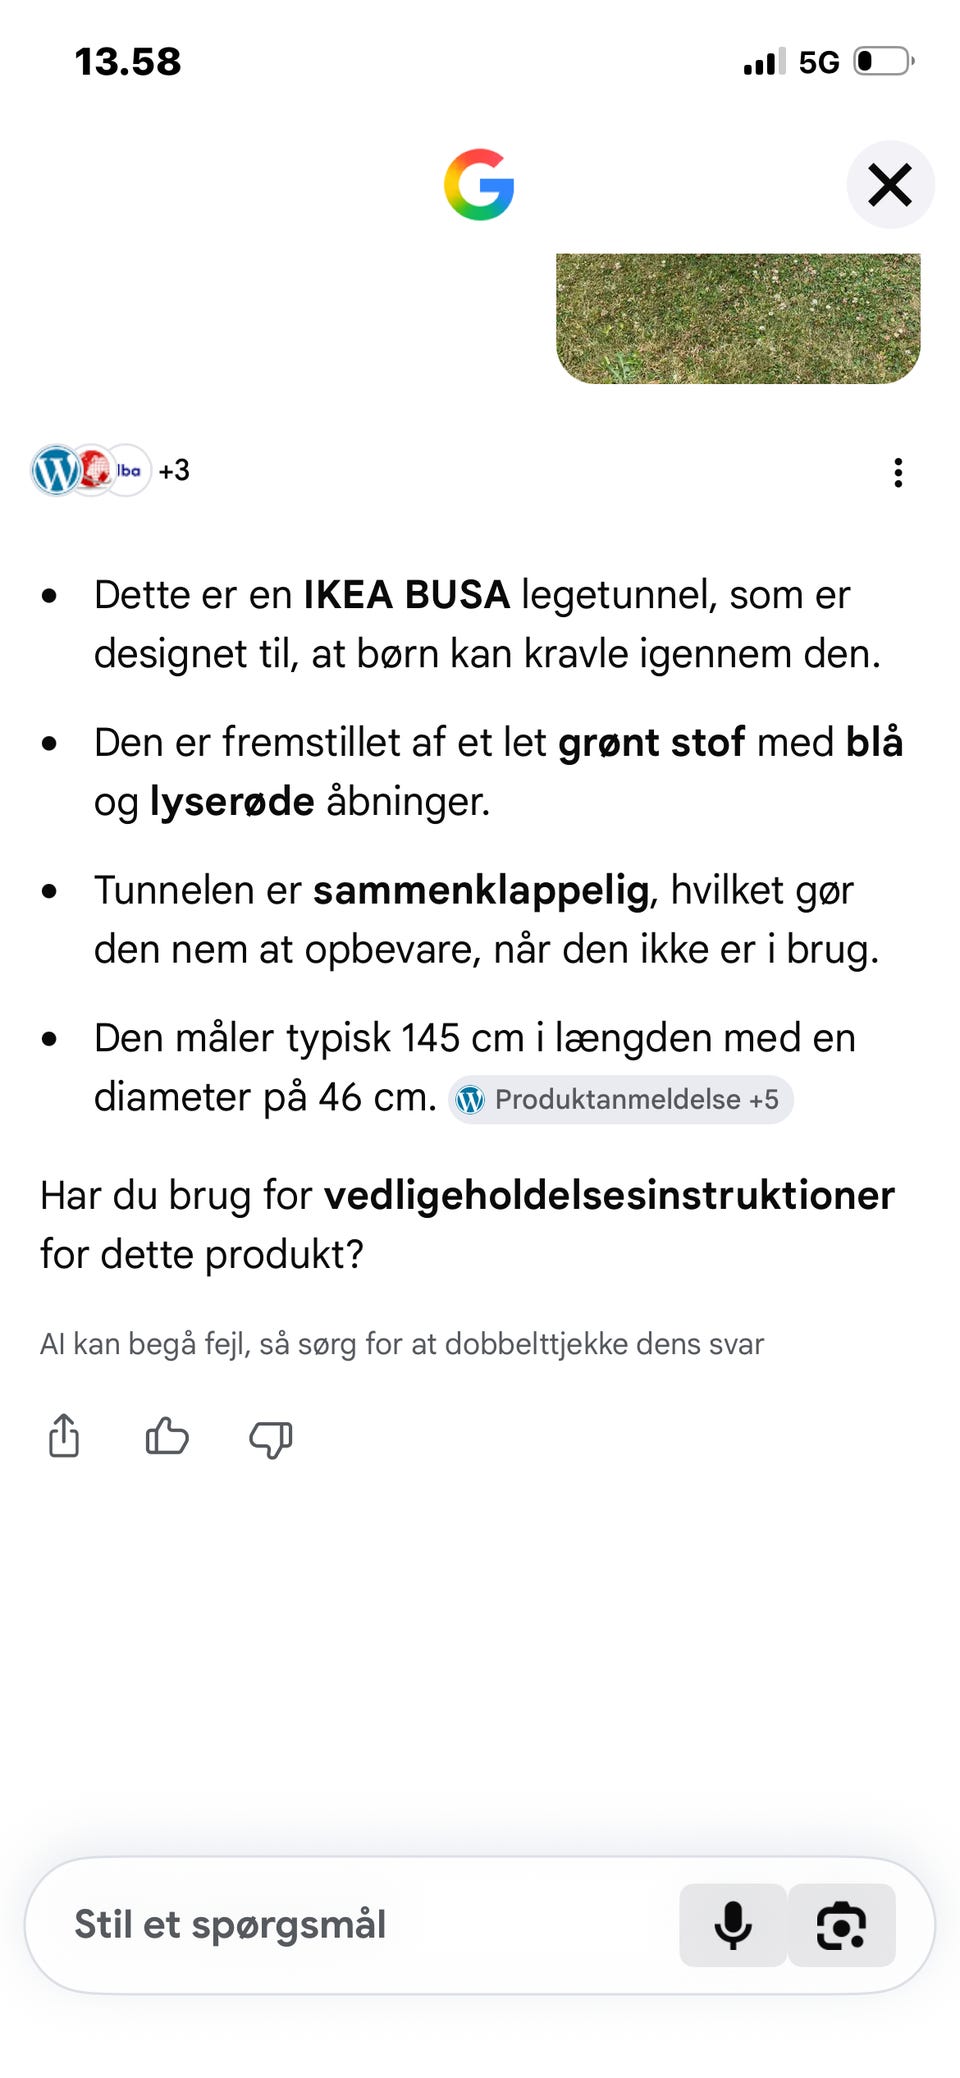960x2078 pixels.
Task: Tap the AI disclaimer about double-checking answers
Action: [402, 1344]
